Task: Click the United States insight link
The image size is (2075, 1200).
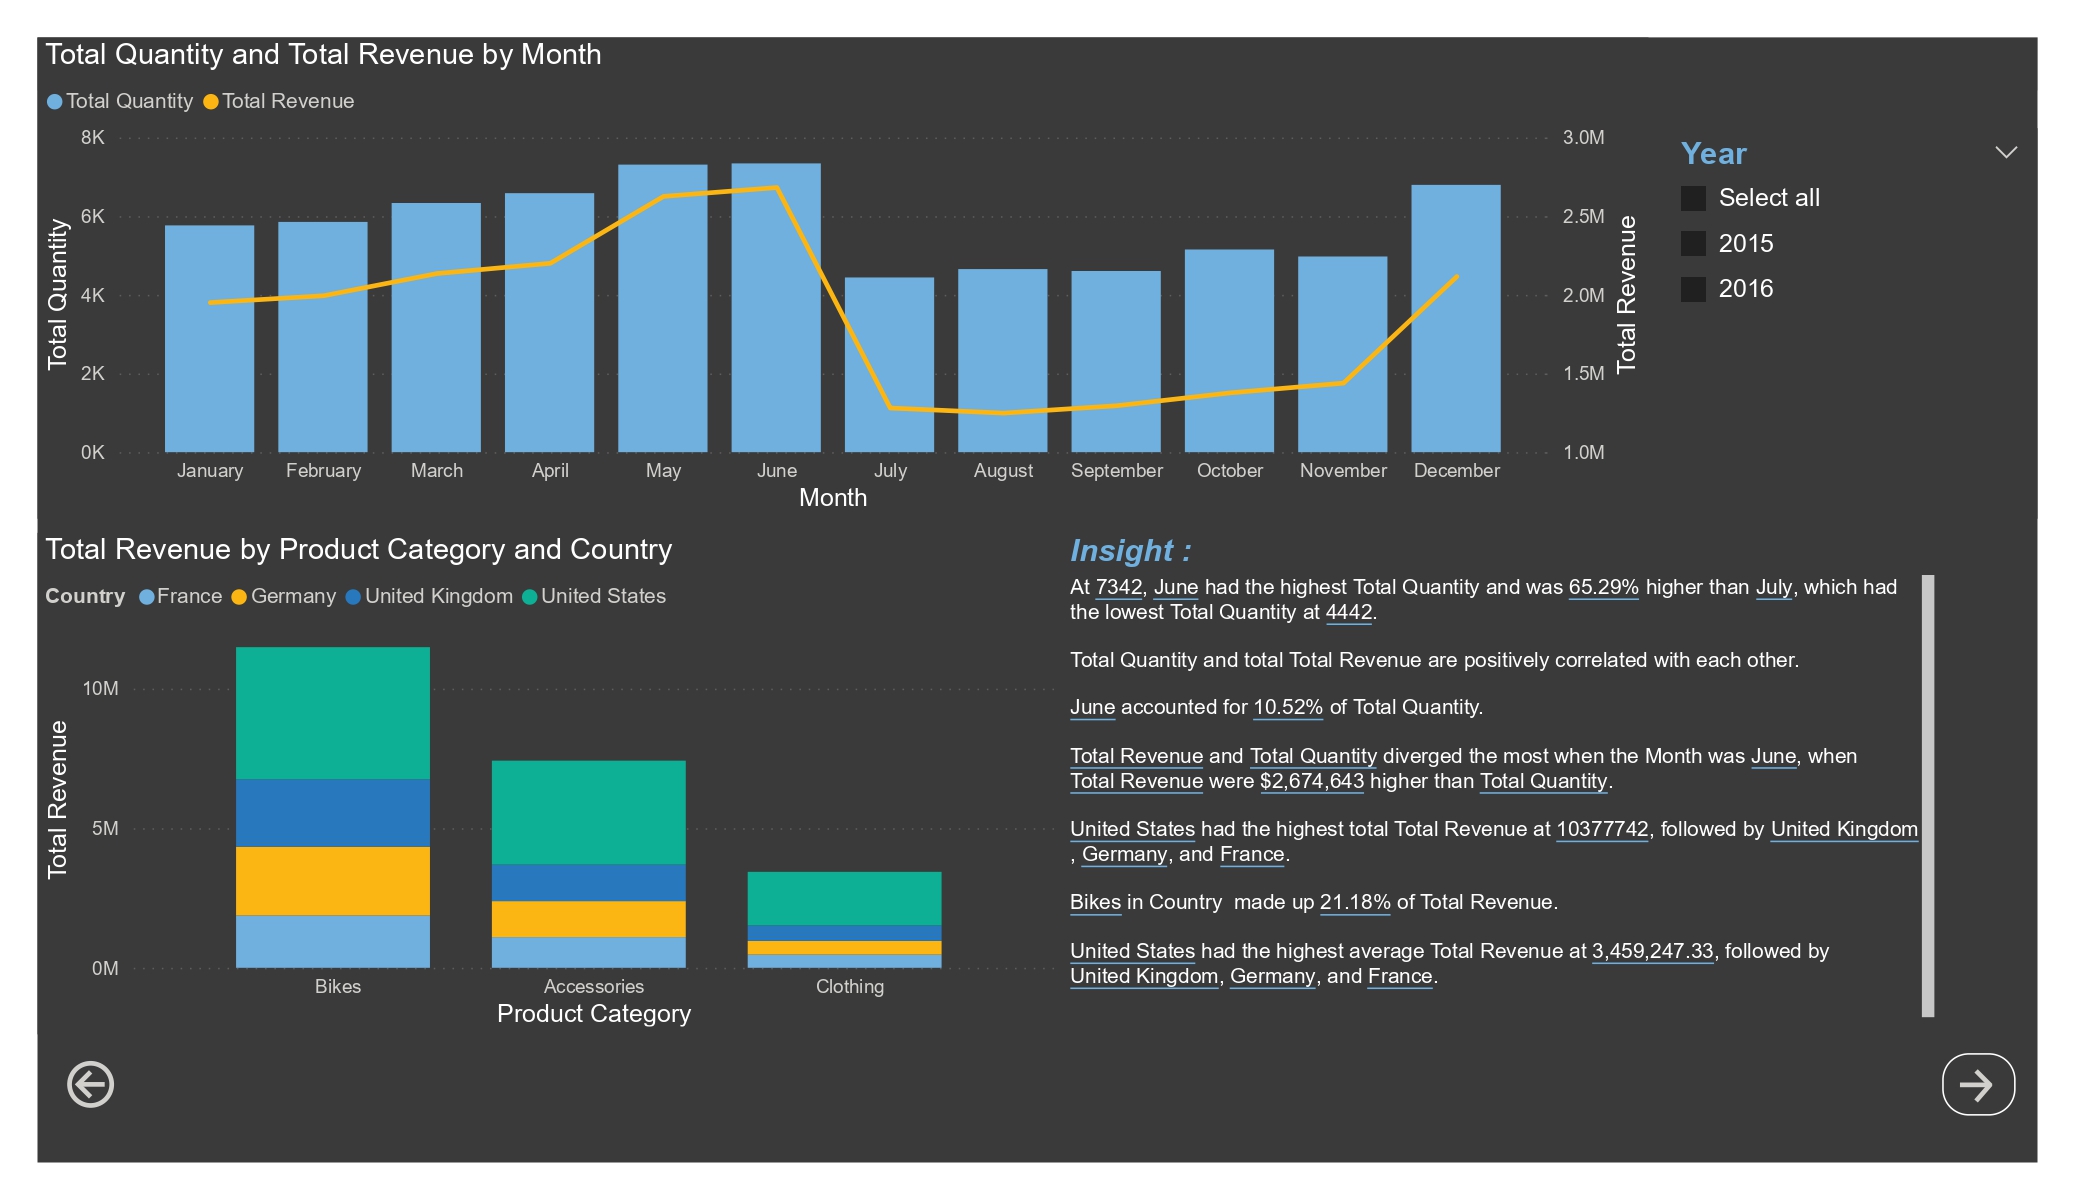Action: click(x=1132, y=828)
